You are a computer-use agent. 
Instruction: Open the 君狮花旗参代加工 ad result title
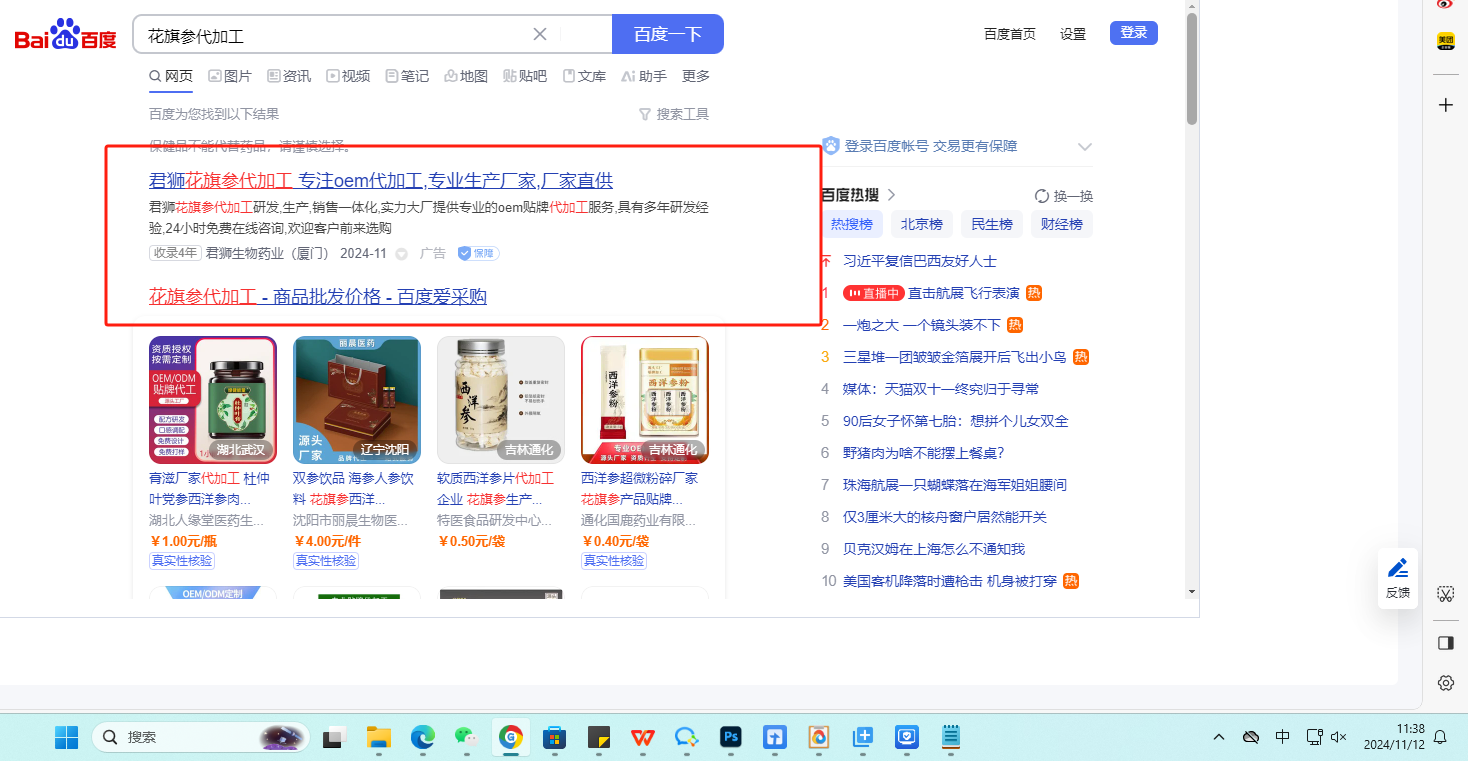(x=381, y=181)
